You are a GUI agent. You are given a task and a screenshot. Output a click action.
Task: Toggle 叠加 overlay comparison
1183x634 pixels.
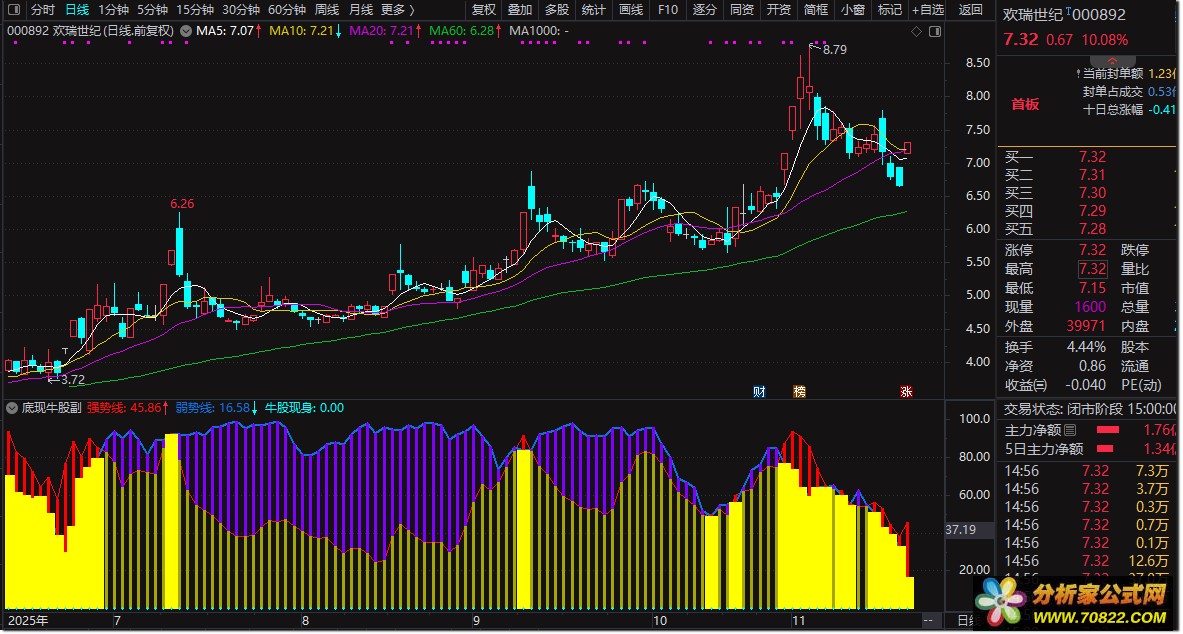520,10
